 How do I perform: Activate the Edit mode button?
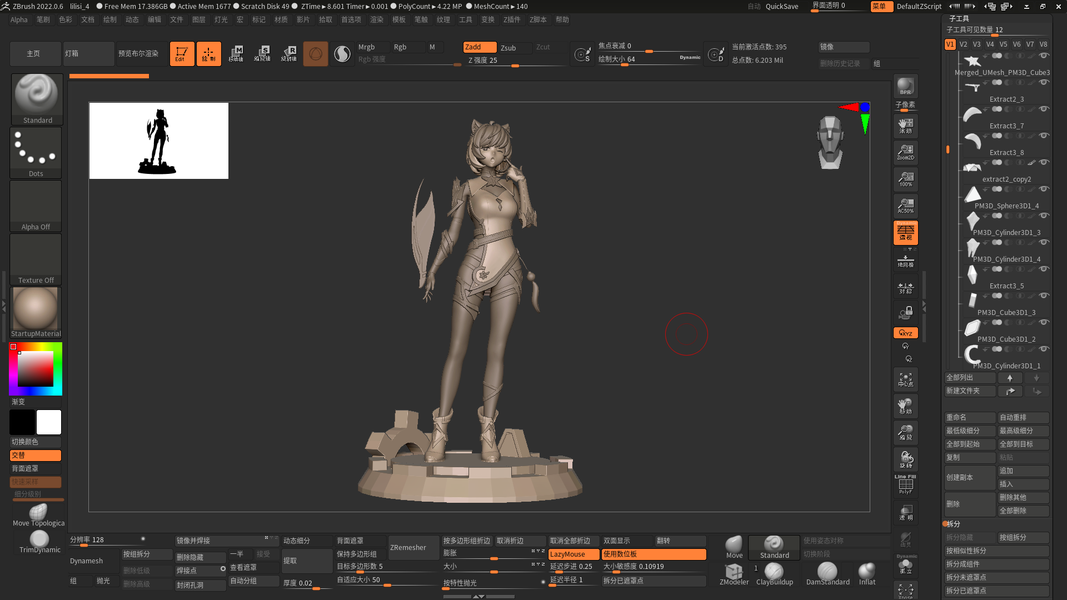click(x=182, y=54)
